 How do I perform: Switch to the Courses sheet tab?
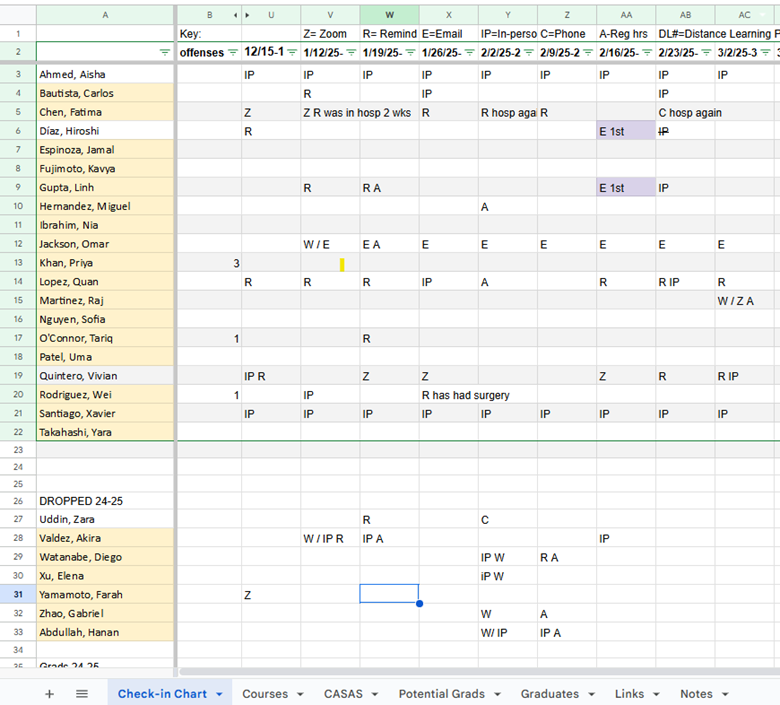tap(265, 694)
